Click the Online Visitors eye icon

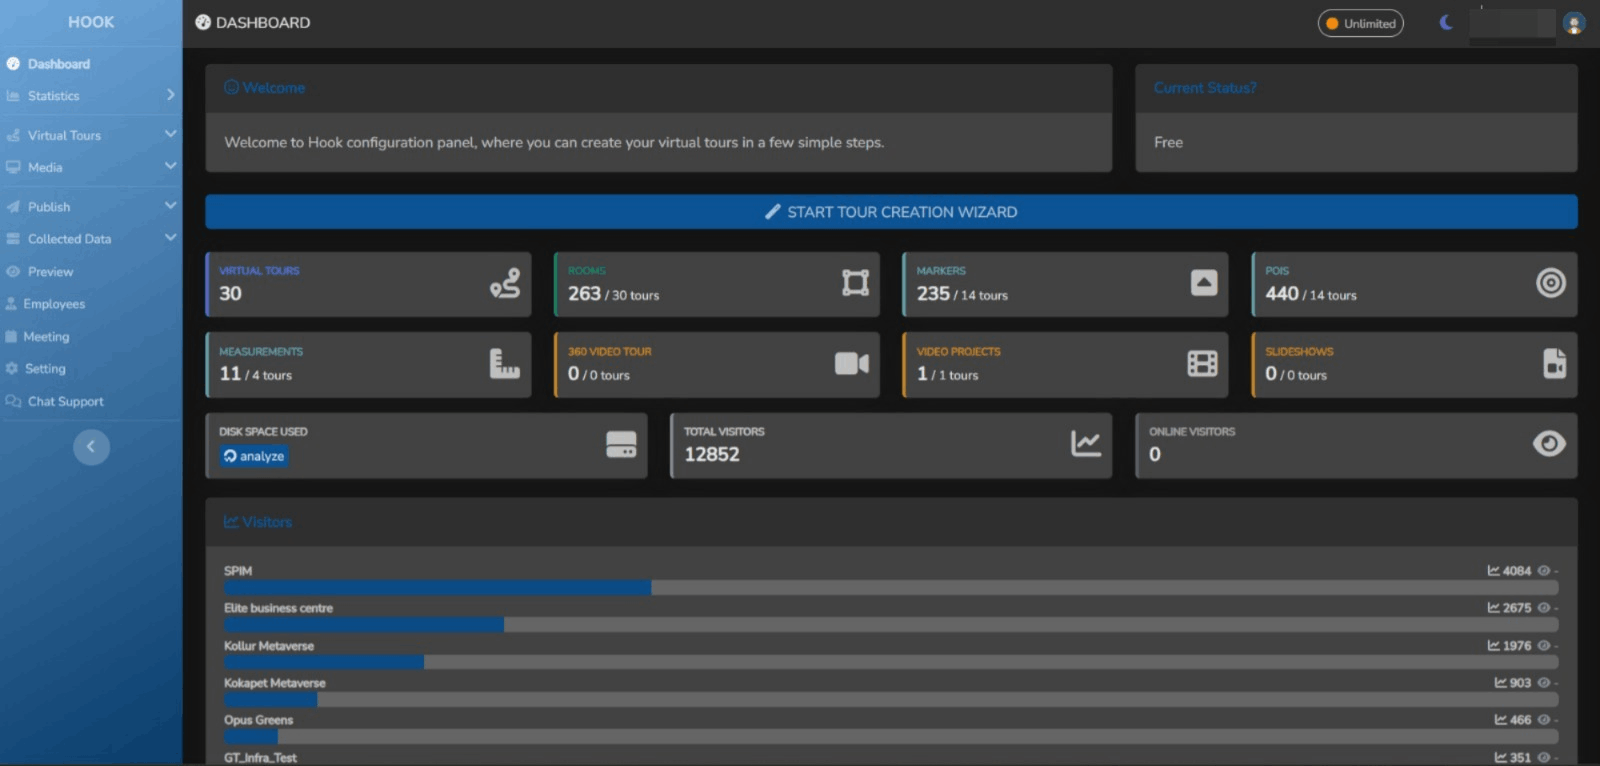(x=1549, y=444)
